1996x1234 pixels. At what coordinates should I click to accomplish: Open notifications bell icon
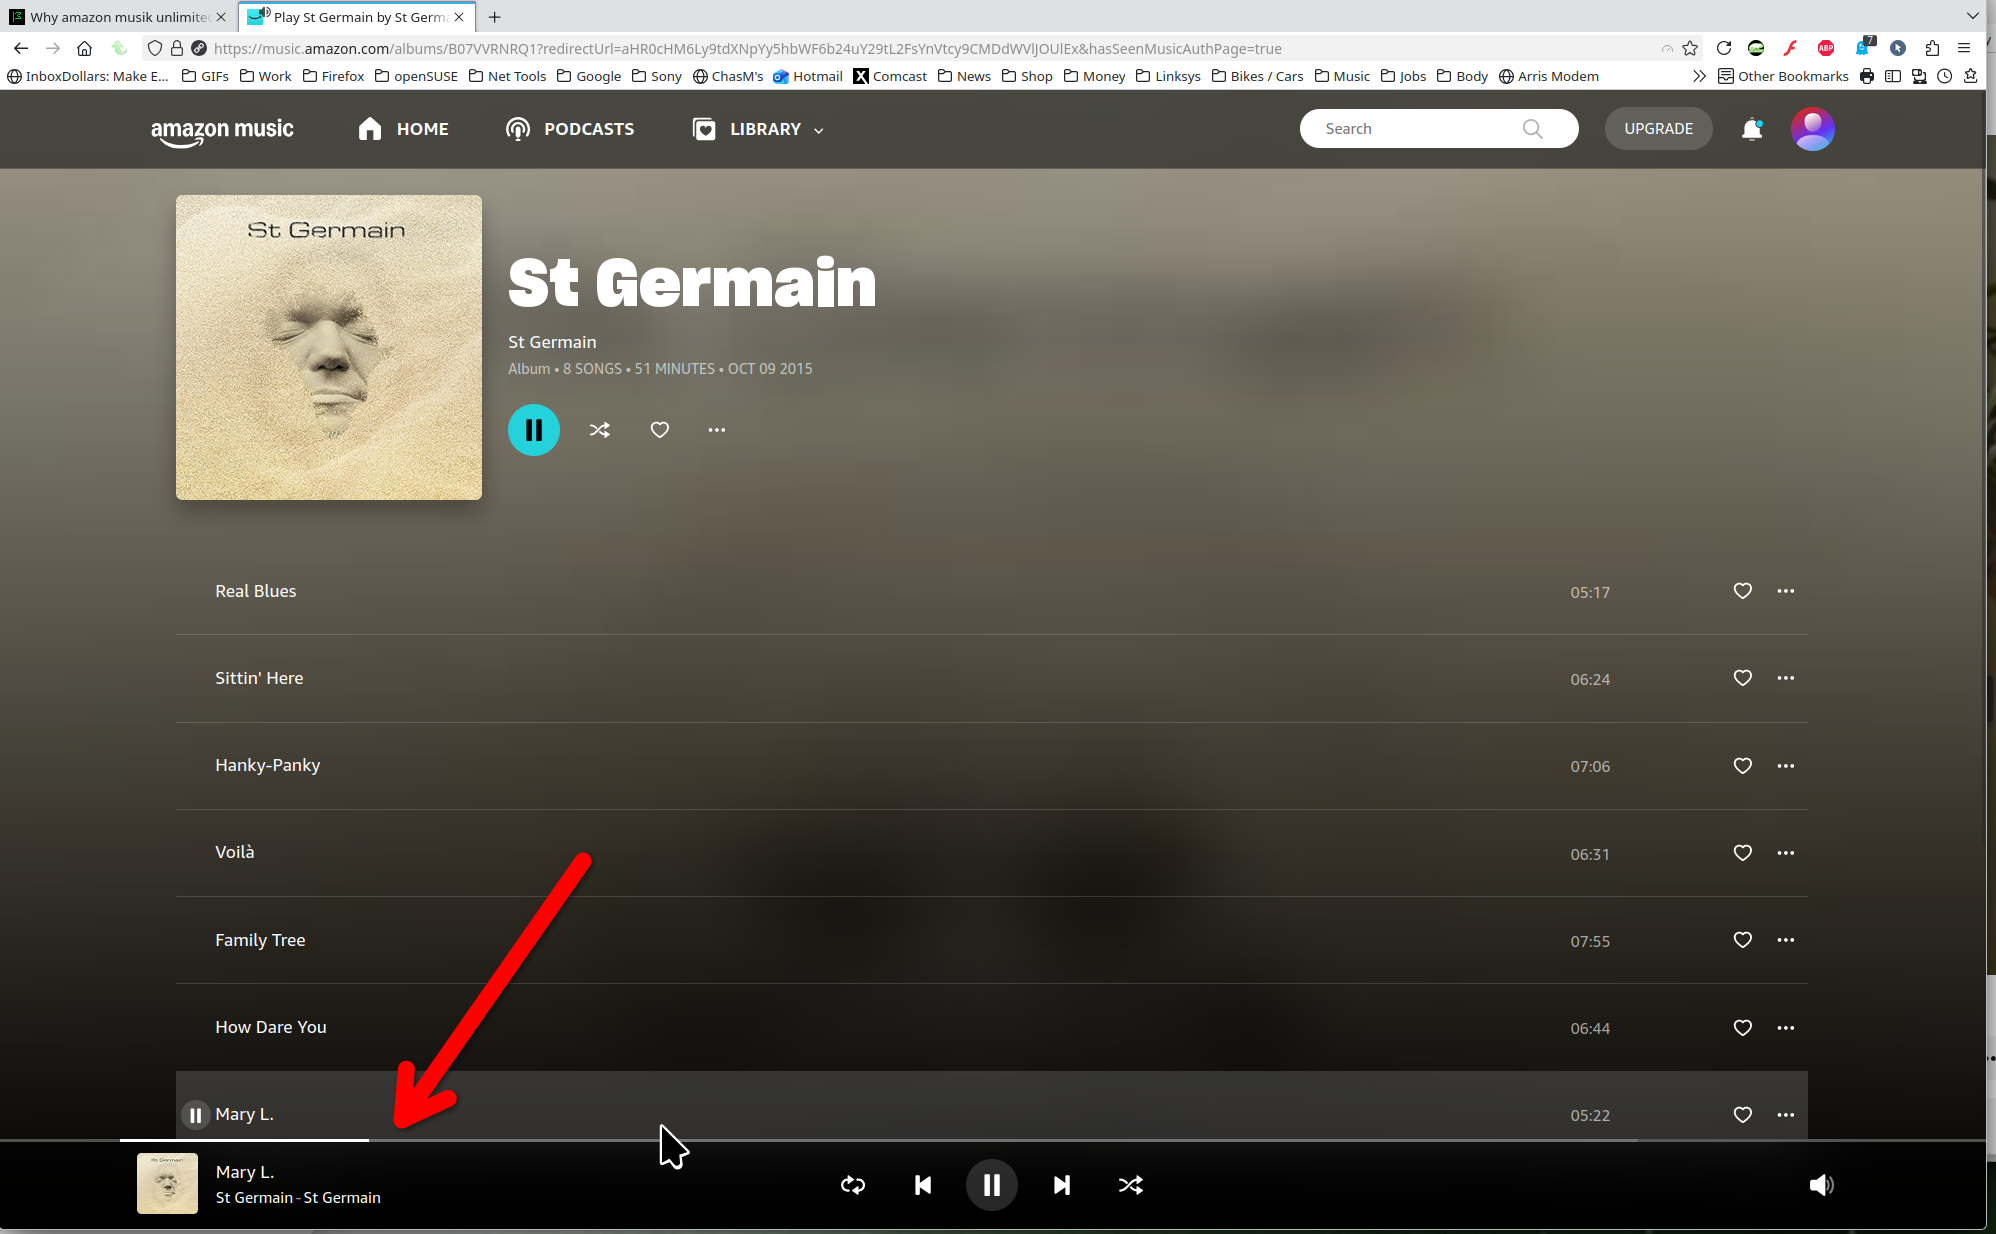pos(1752,129)
